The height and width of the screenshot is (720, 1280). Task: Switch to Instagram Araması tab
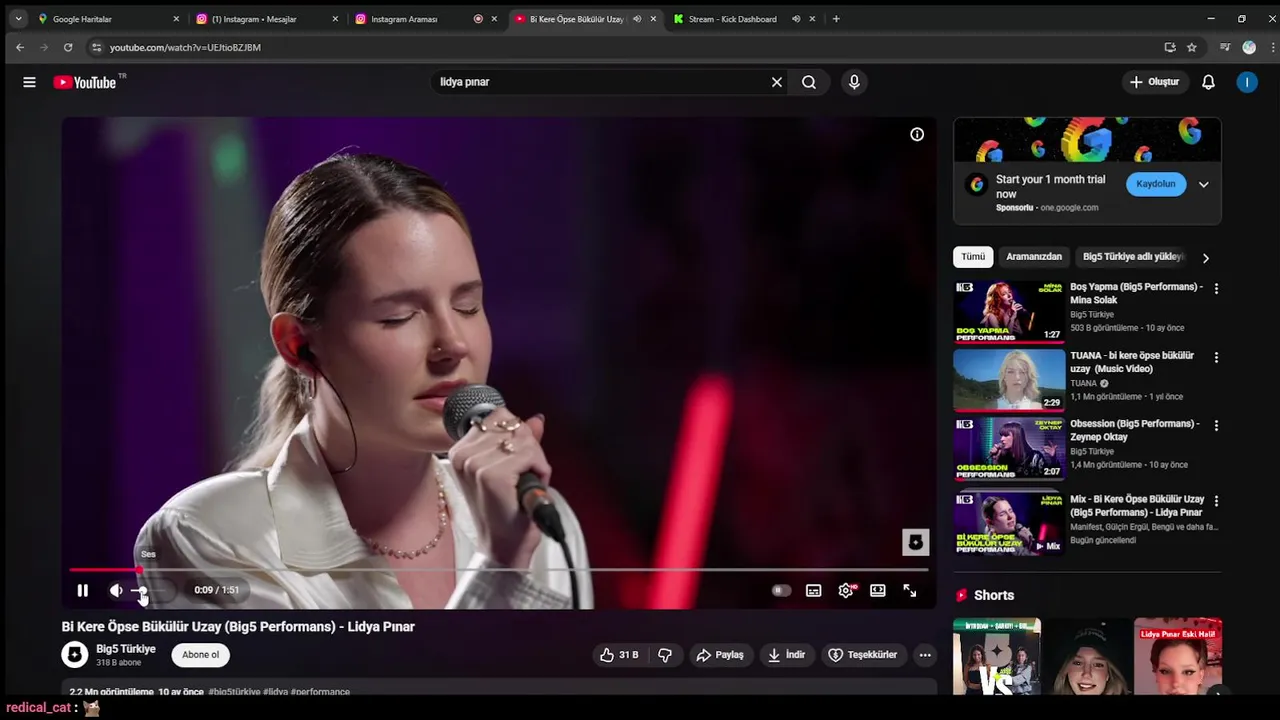tap(428, 19)
